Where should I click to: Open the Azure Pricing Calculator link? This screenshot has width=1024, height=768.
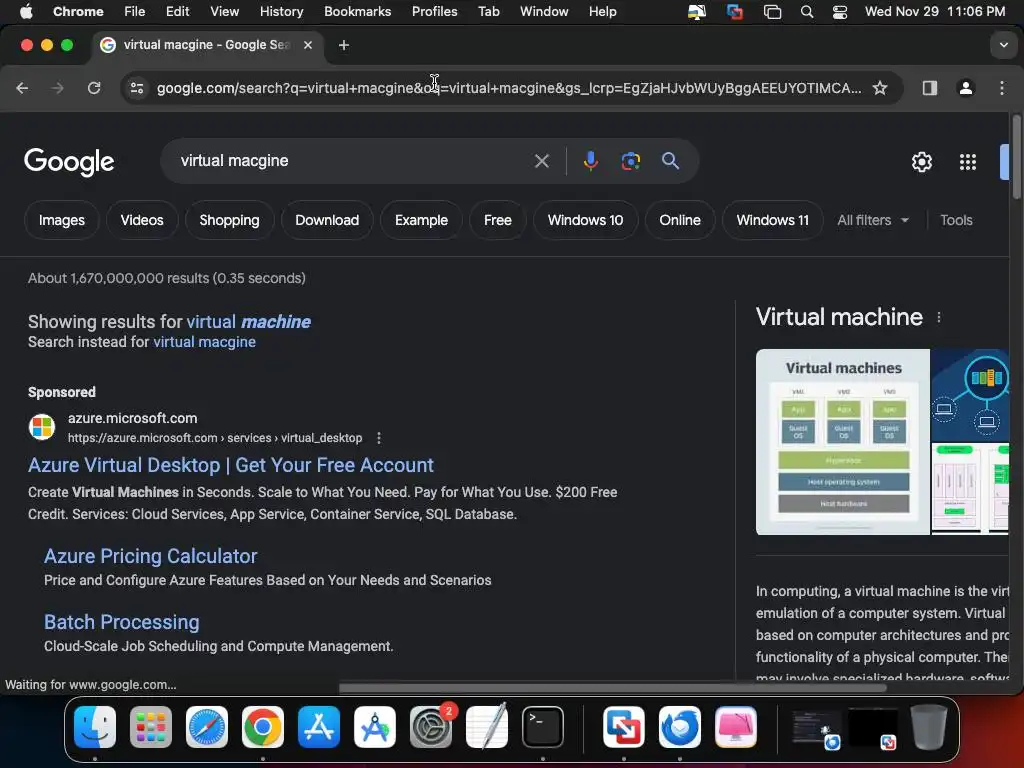tap(150, 556)
